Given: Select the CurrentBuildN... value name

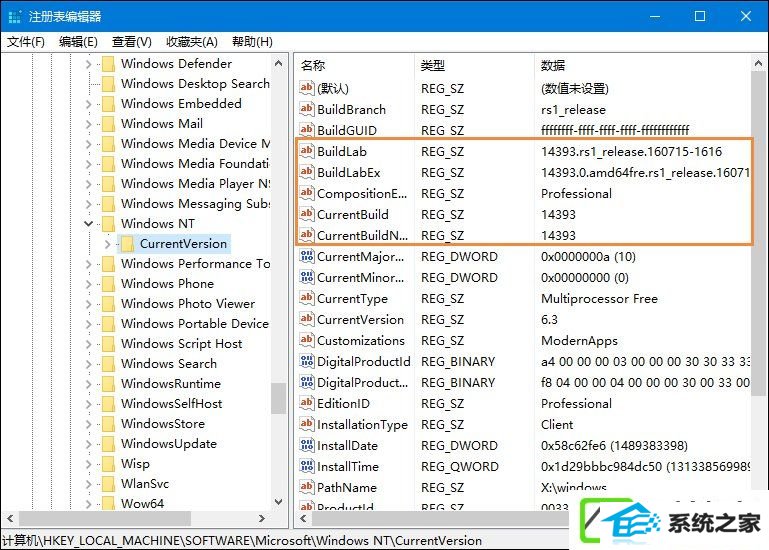Looking at the screenshot, I should 362,236.
